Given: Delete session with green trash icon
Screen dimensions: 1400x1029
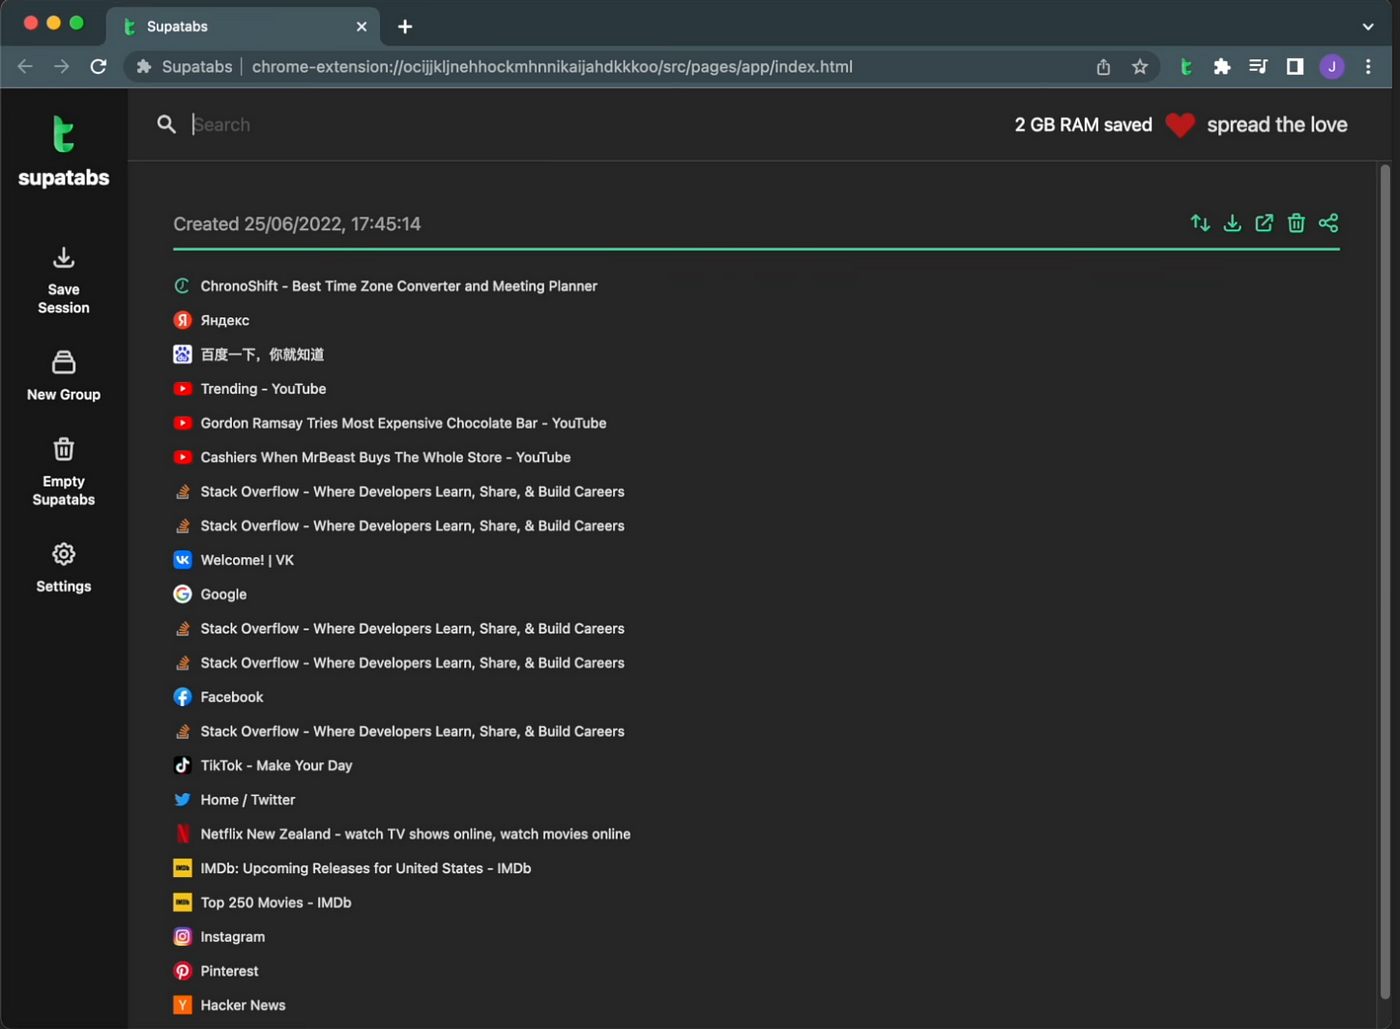Looking at the screenshot, I should pos(1296,223).
